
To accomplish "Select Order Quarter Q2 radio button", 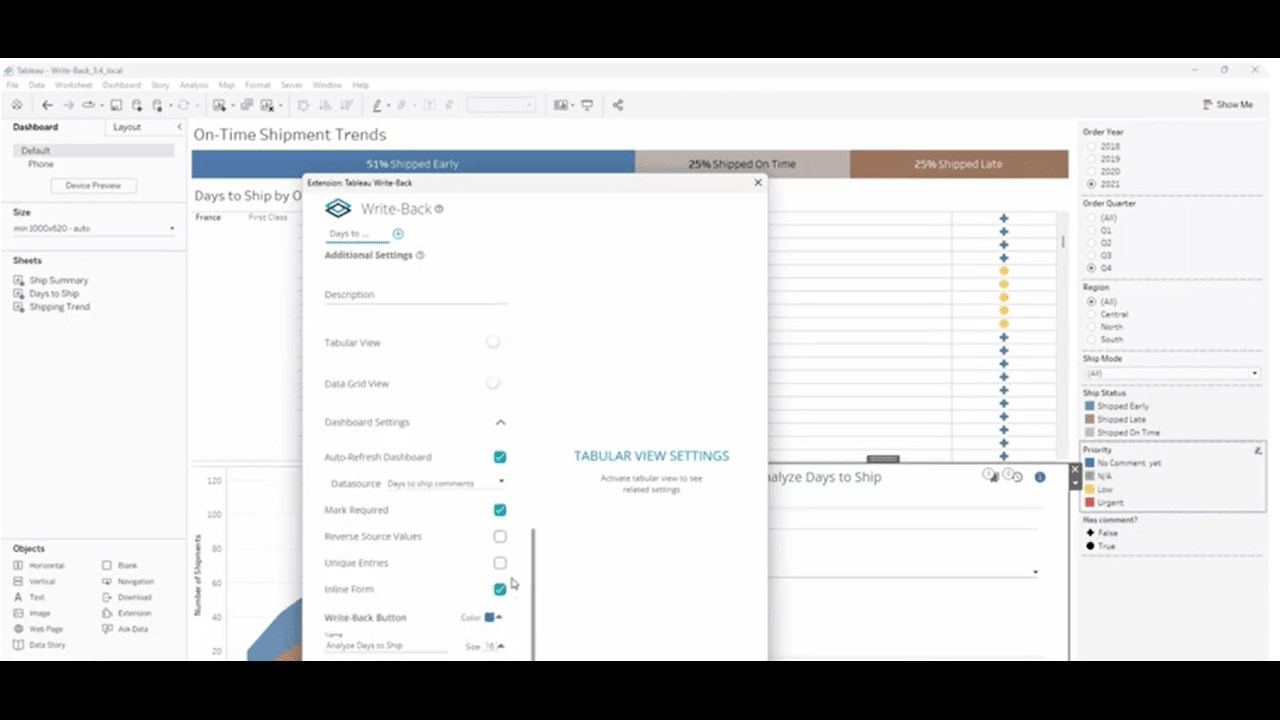I will click(x=1091, y=243).
